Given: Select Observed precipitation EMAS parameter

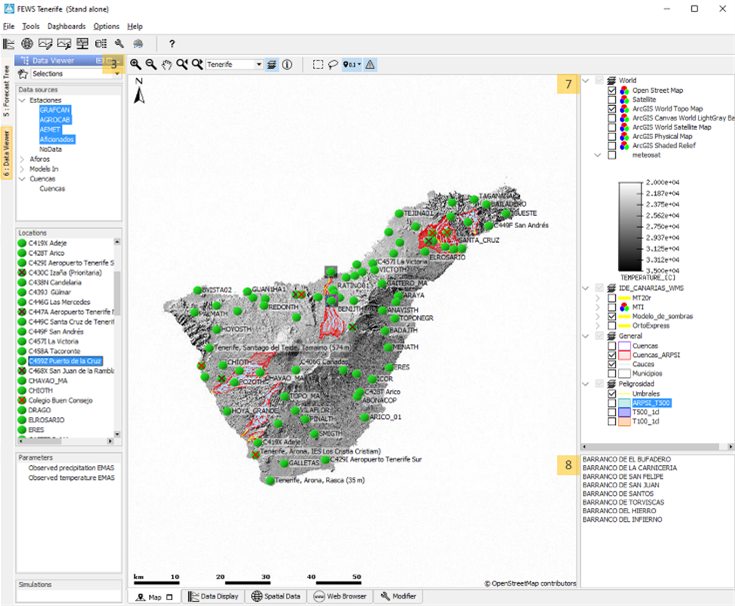Looking at the screenshot, I should coord(71,467).
